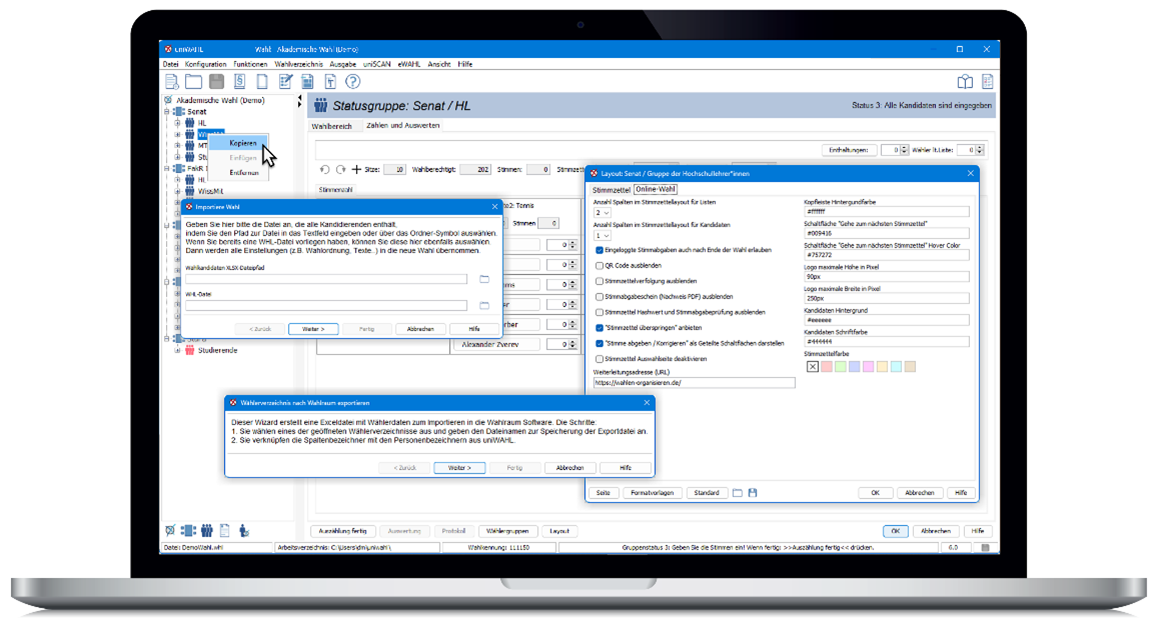Enable the QR Code ausblenden checkbox

tap(599, 267)
